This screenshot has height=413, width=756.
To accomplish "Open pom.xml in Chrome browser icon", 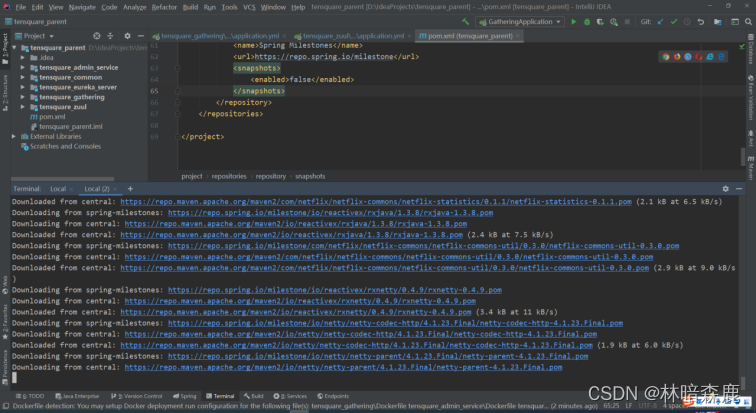I will pyautogui.click(x=666, y=57).
